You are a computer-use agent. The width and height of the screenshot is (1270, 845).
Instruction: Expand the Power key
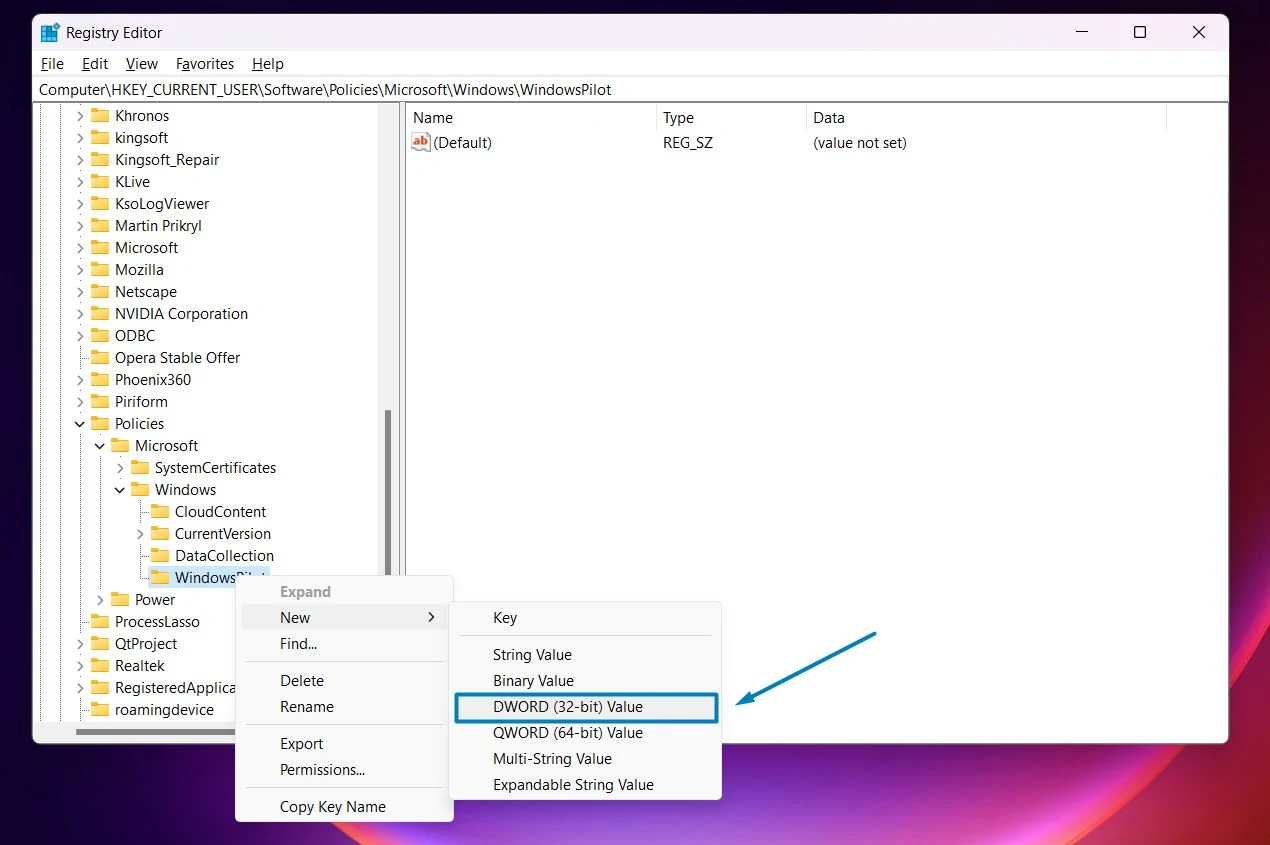point(100,599)
